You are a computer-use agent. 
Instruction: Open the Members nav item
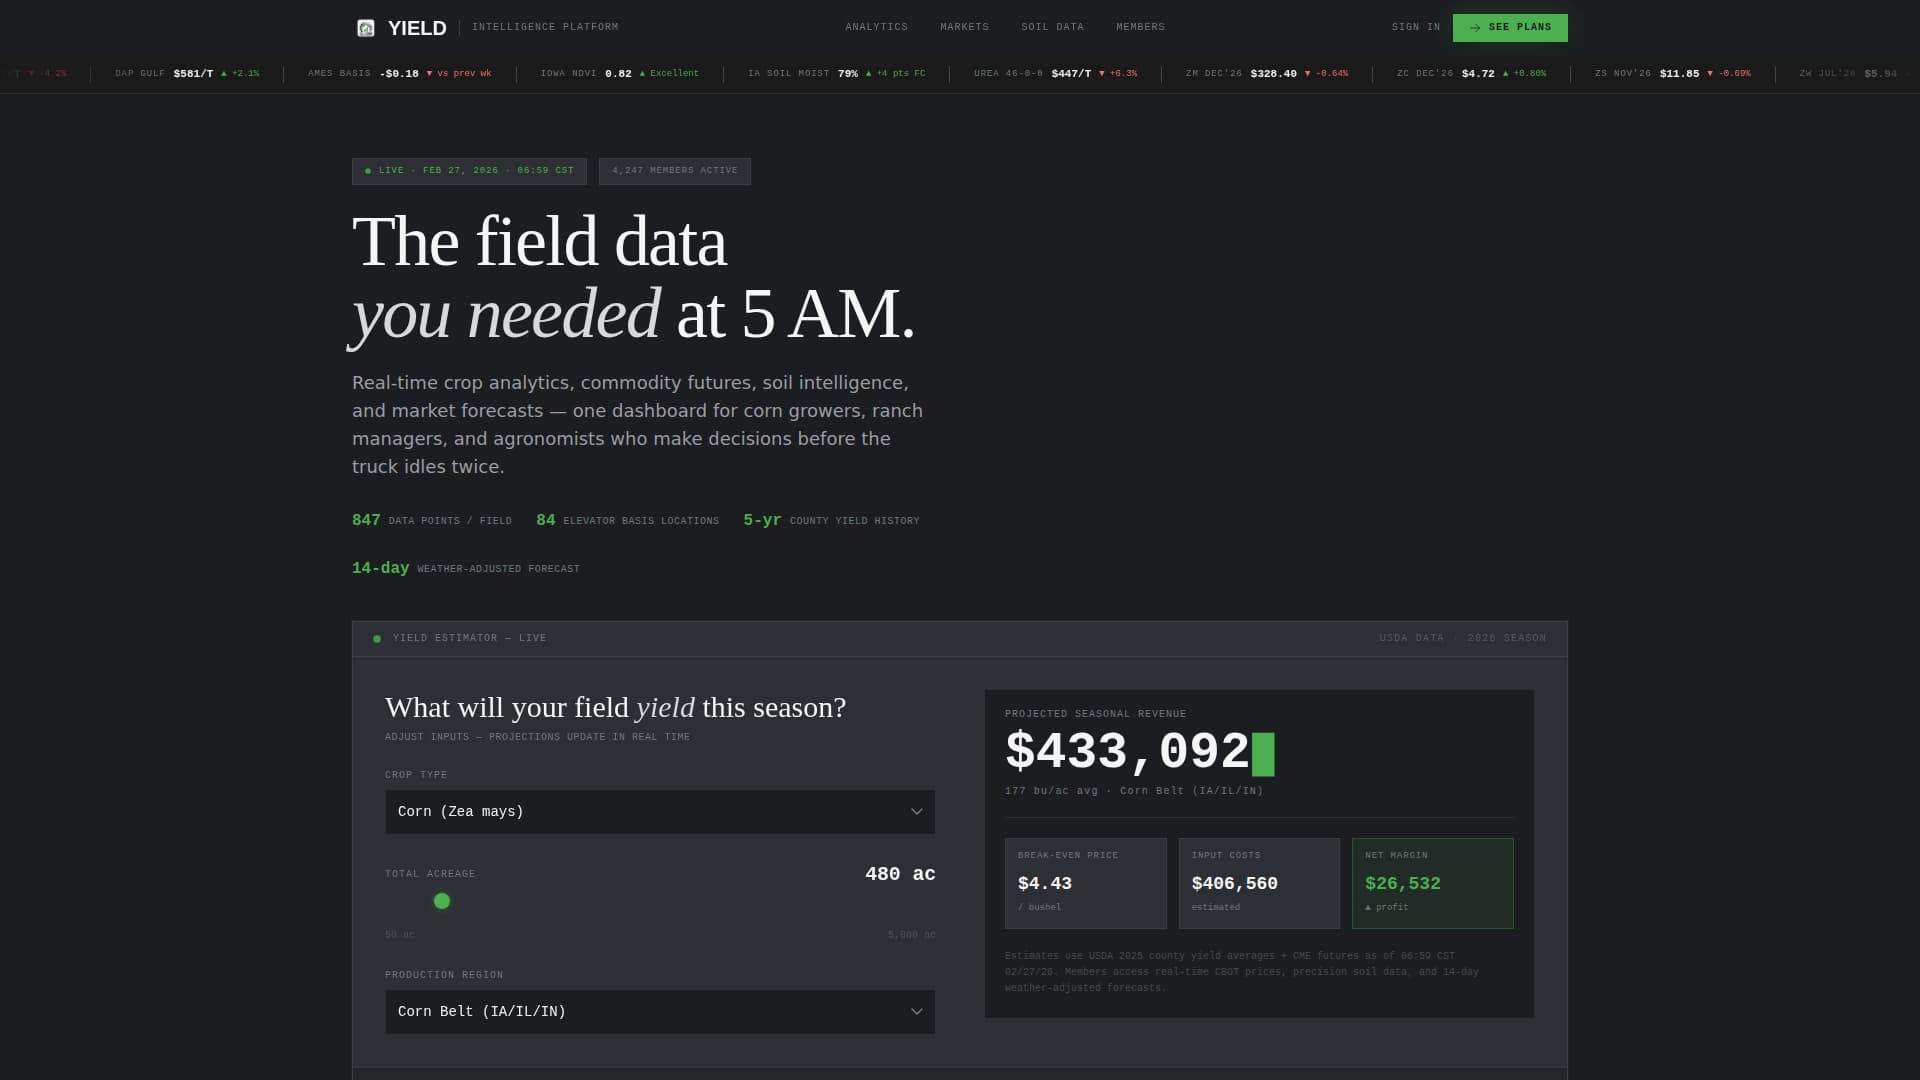click(x=1140, y=27)
